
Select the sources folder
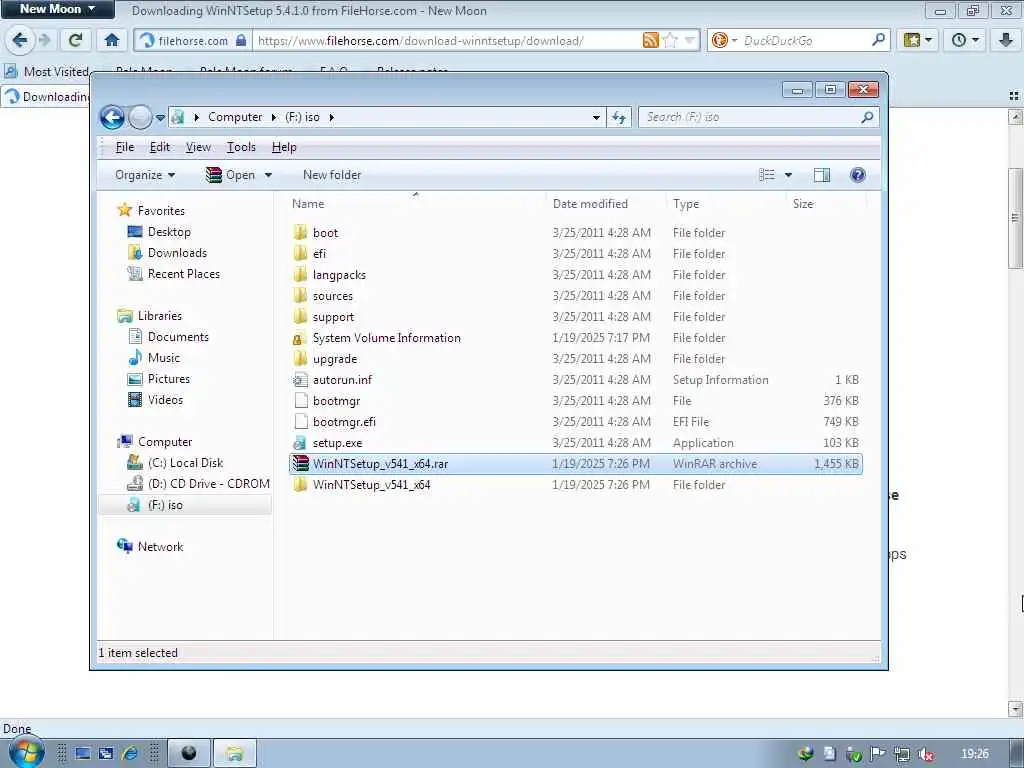coord(332,296)
